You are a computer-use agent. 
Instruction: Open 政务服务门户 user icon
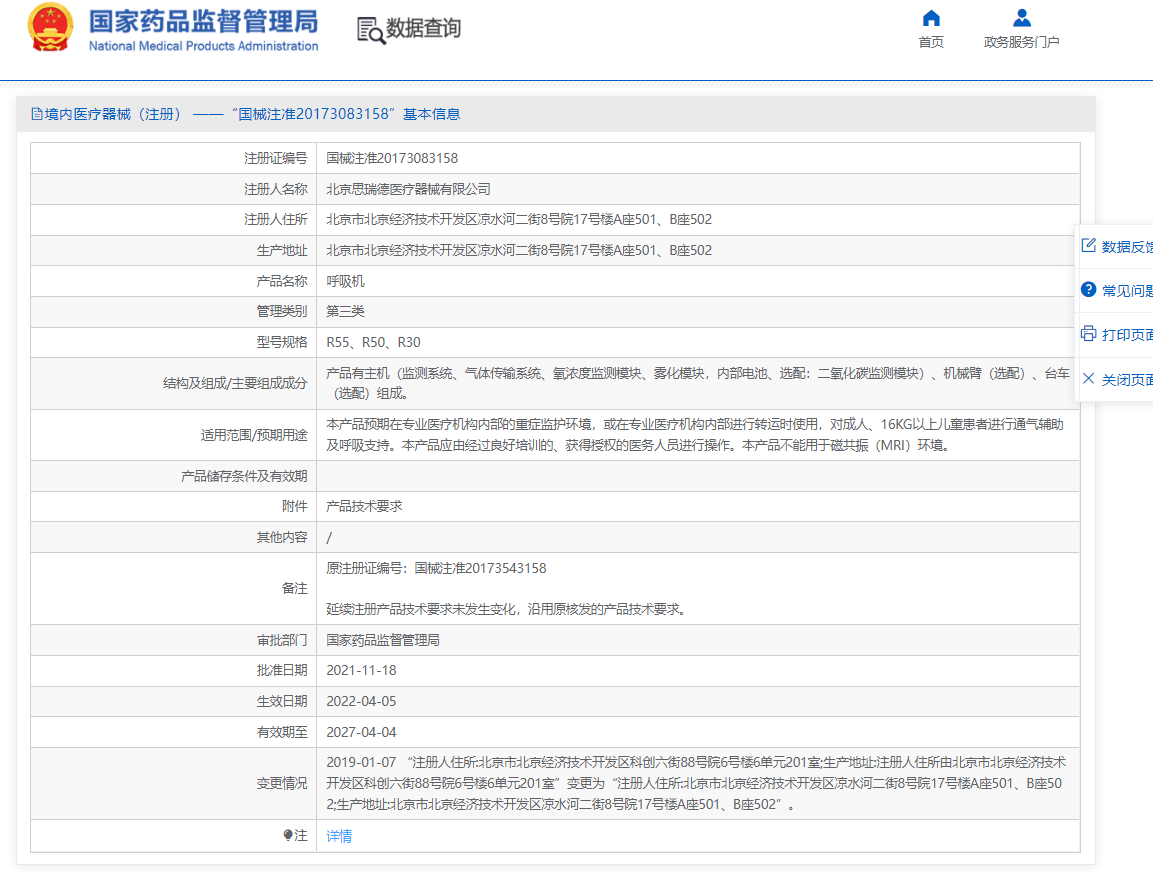coord(1021,18)
